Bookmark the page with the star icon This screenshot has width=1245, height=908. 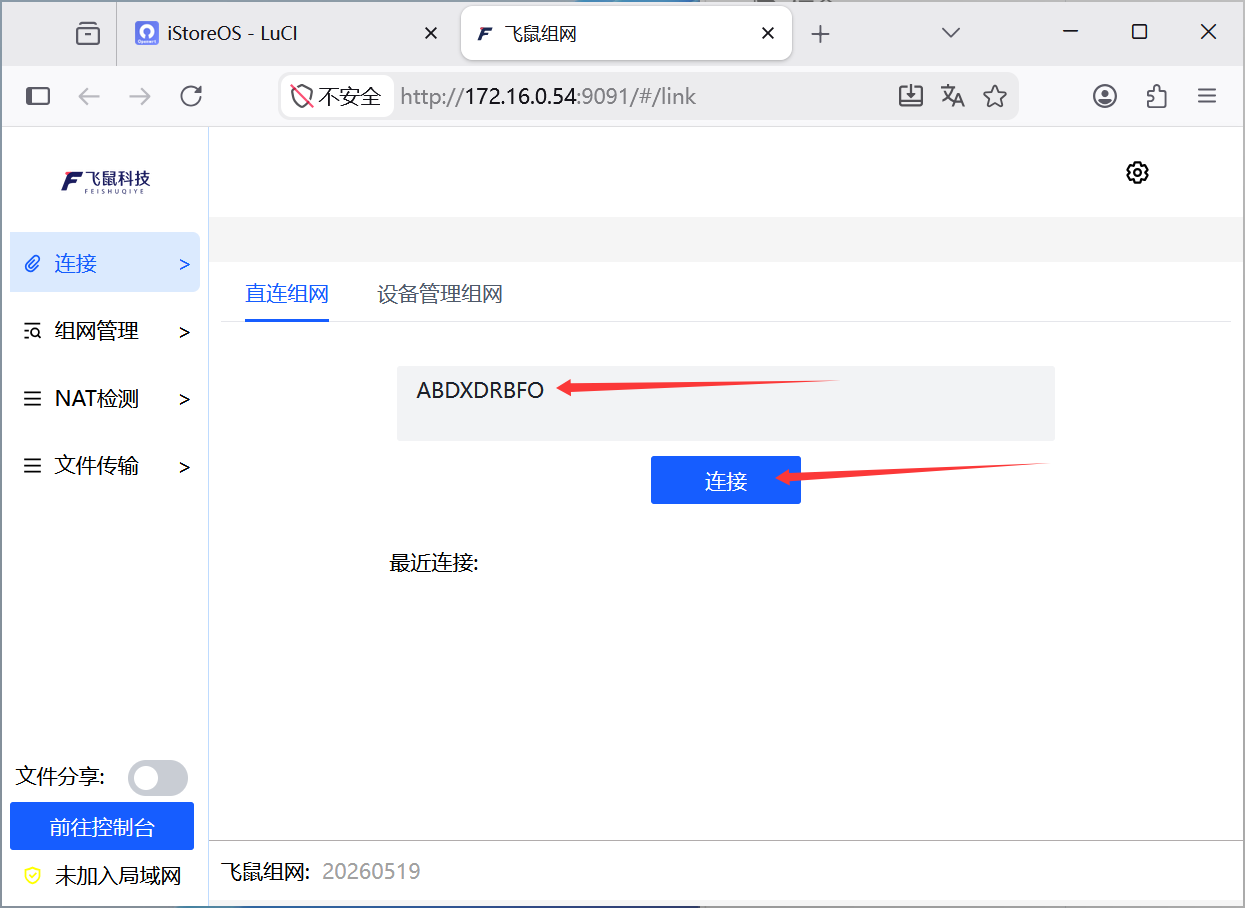click(x=994, y=96)
